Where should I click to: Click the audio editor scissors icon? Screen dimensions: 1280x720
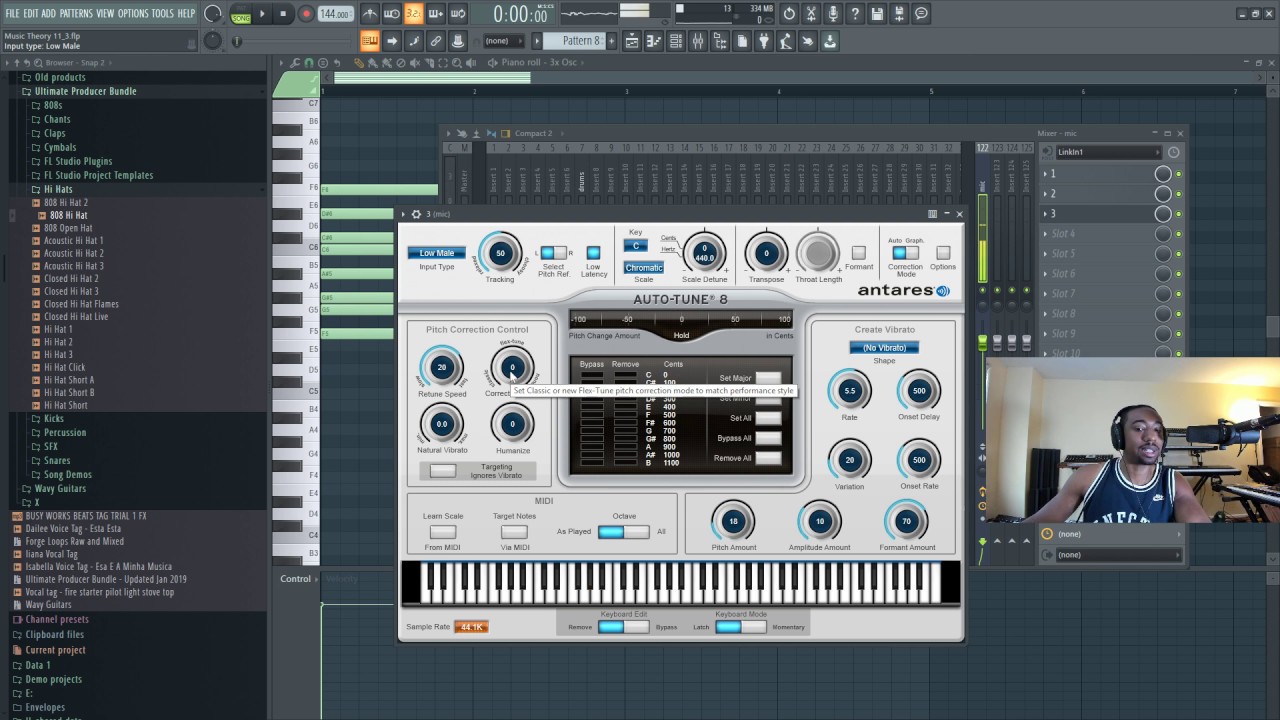811,14
